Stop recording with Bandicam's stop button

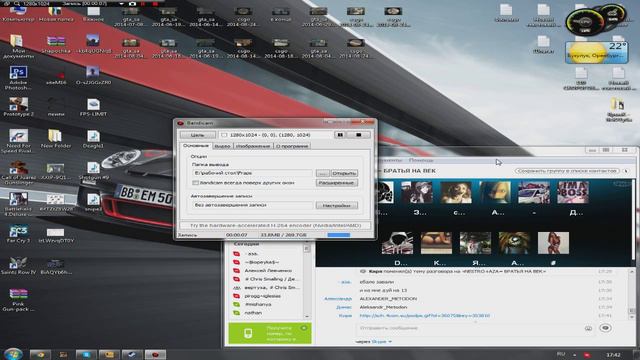coord(359,135)
